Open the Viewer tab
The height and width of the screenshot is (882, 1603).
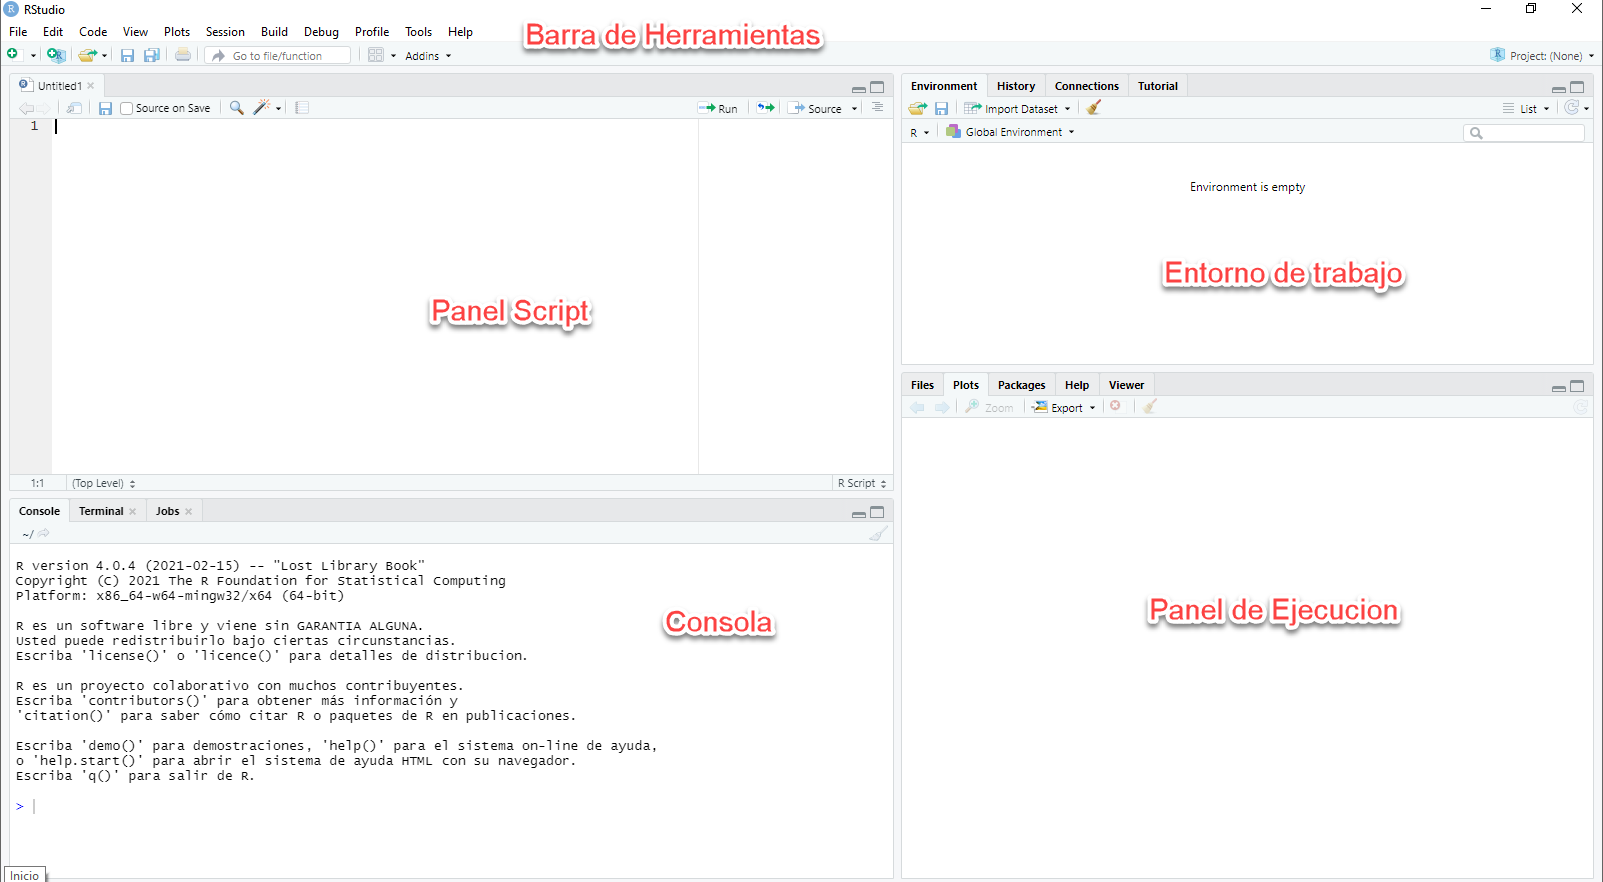pos(1126,385)
